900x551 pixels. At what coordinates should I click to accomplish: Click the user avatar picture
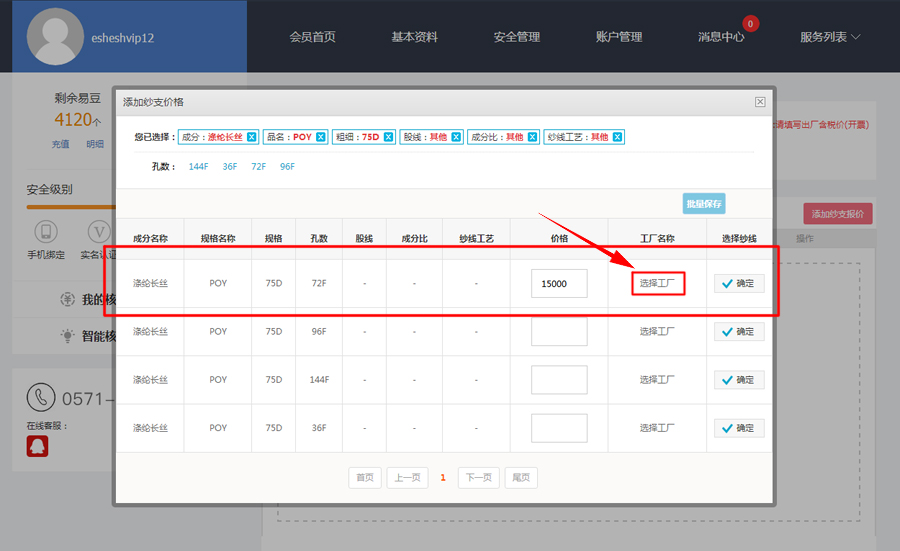(x=55, y=37)
